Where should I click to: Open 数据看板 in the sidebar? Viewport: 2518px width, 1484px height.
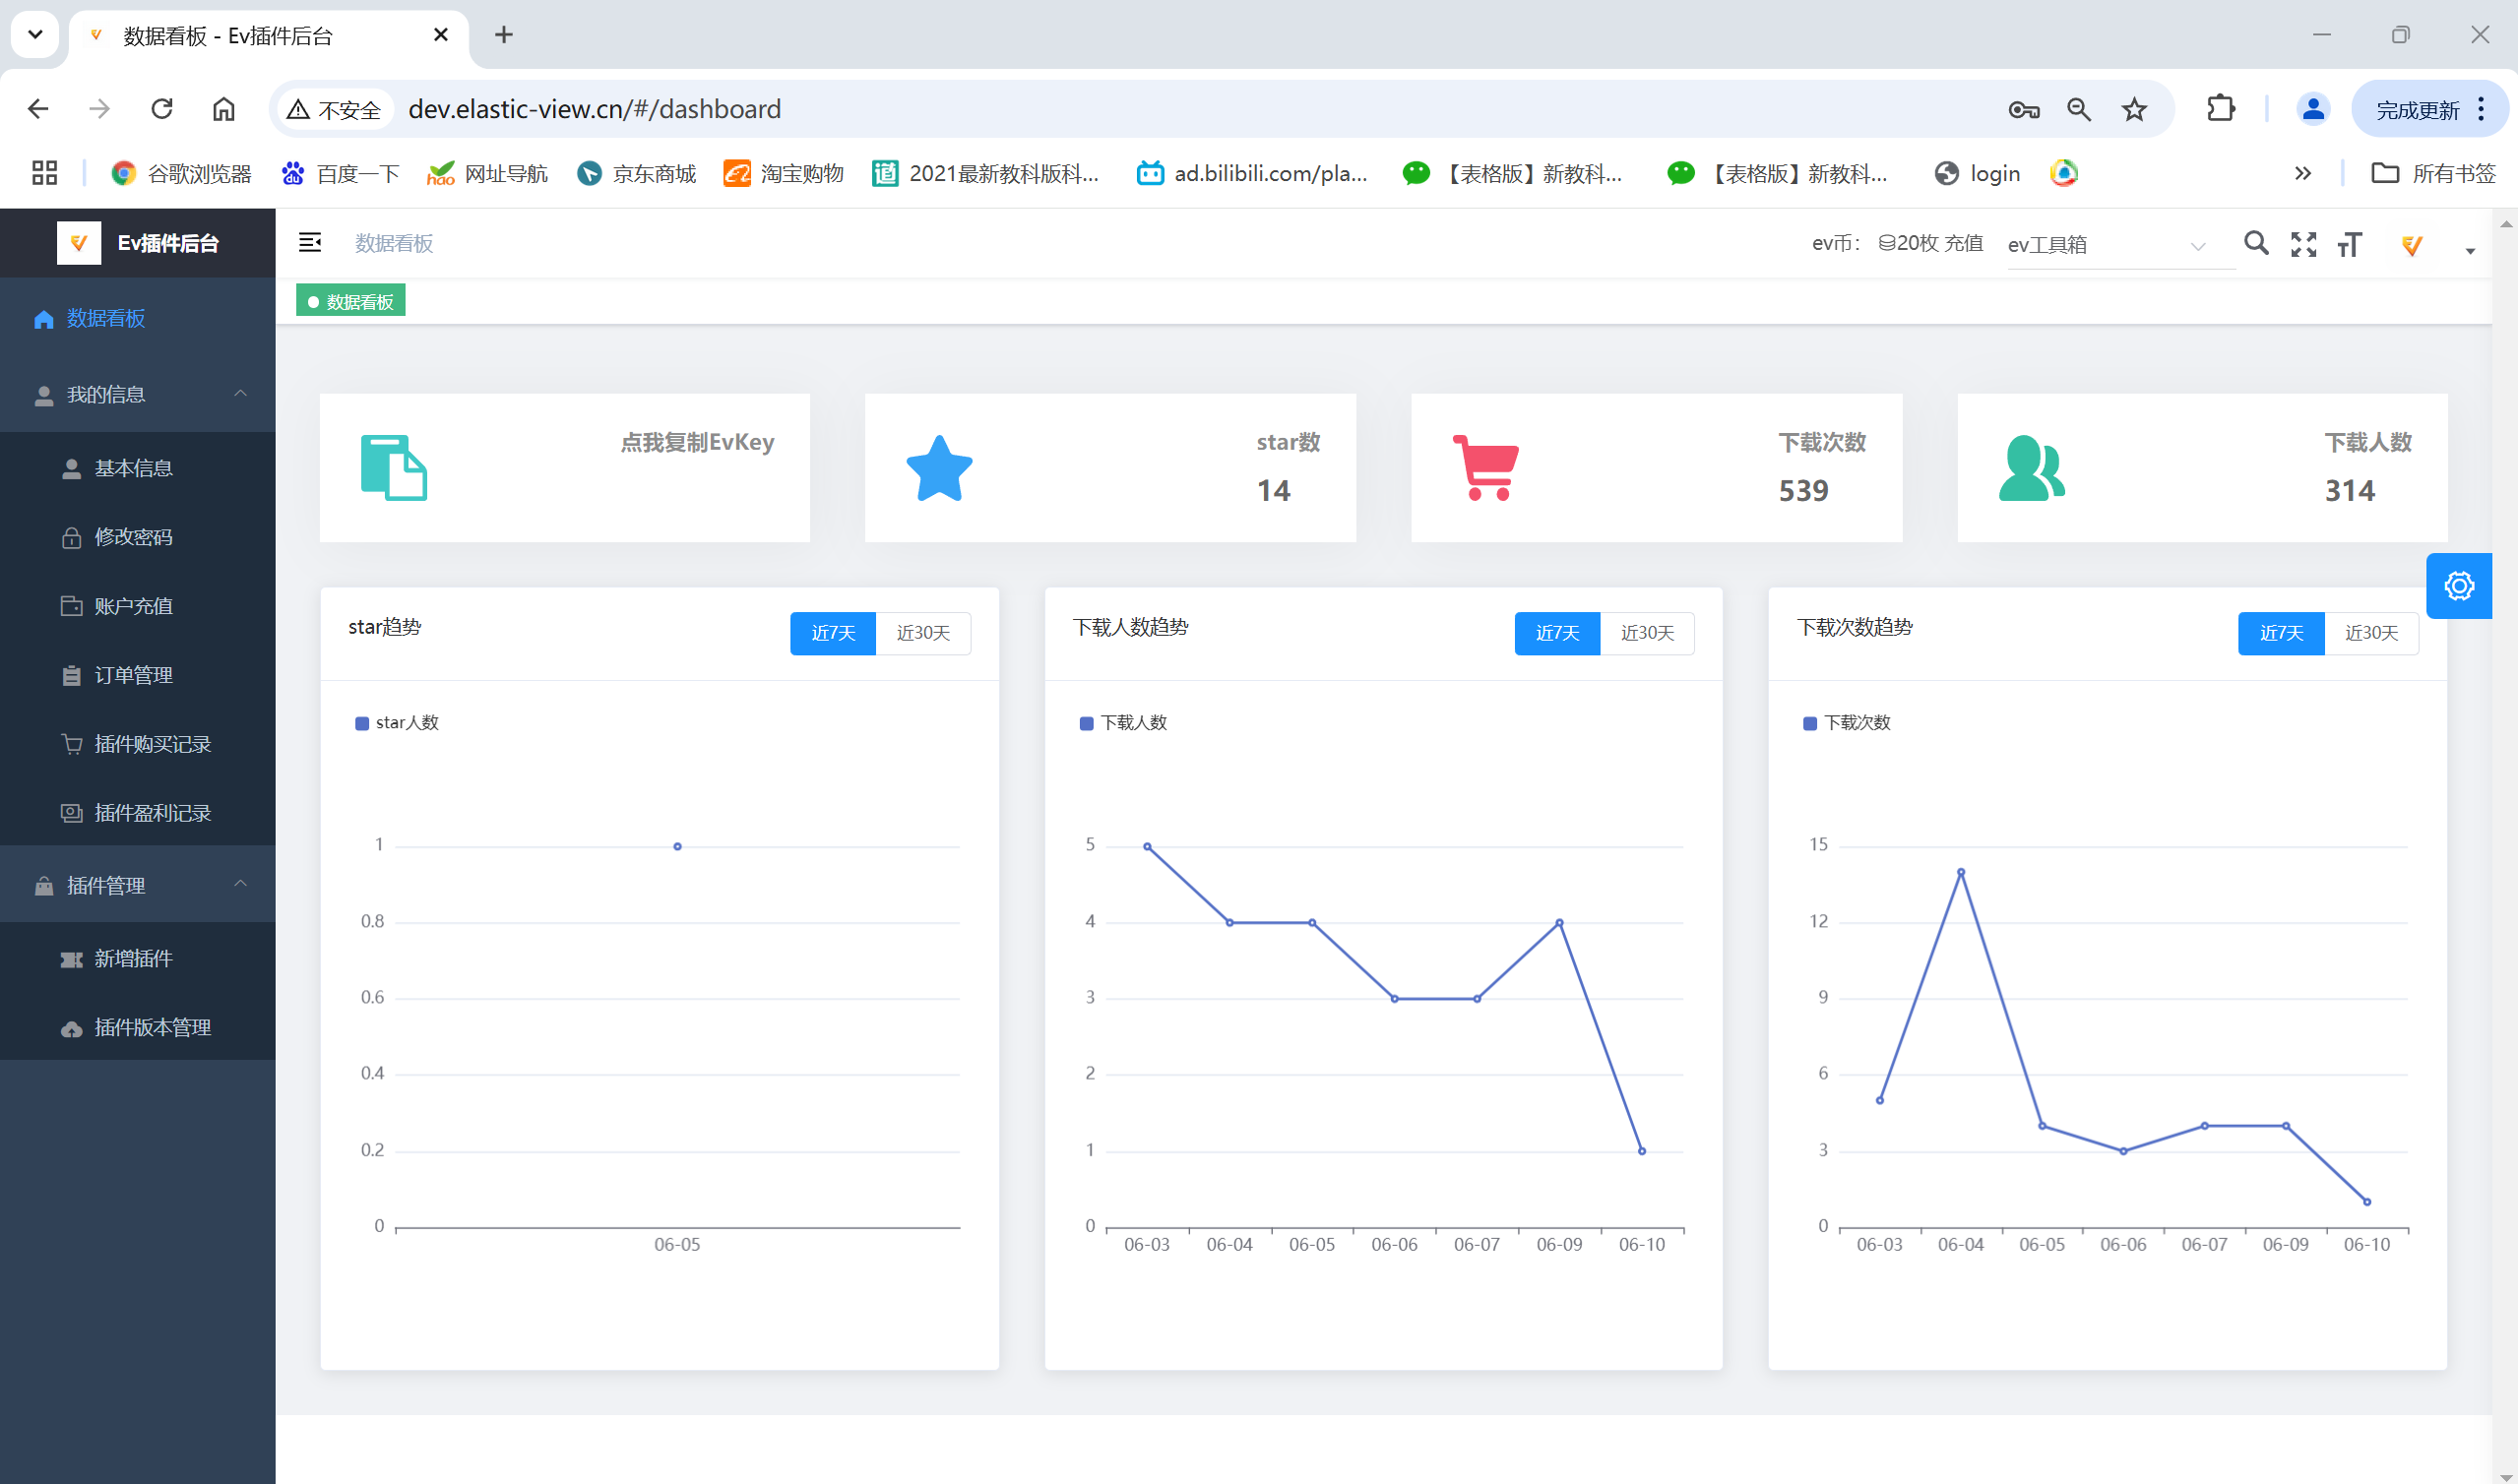[x=138, y=318]
